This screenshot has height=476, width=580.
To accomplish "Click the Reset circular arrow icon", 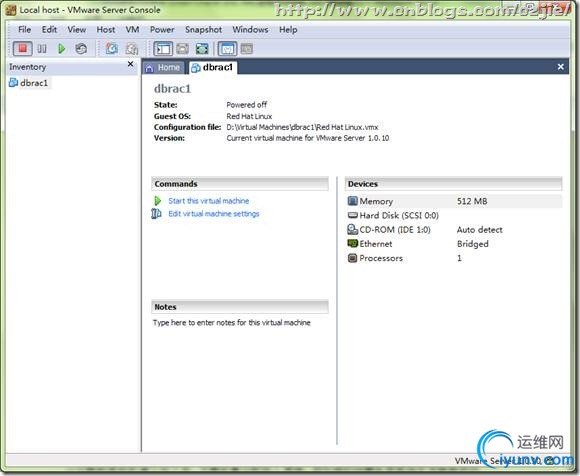I will (x=81, y=48).
